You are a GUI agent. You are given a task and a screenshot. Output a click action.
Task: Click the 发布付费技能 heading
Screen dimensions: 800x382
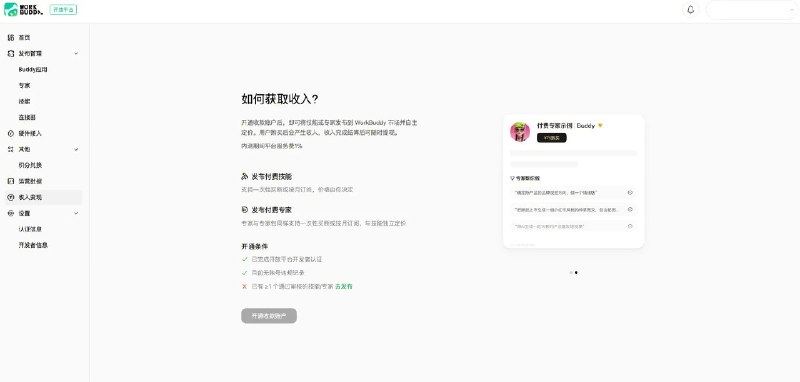coord(271,176)
